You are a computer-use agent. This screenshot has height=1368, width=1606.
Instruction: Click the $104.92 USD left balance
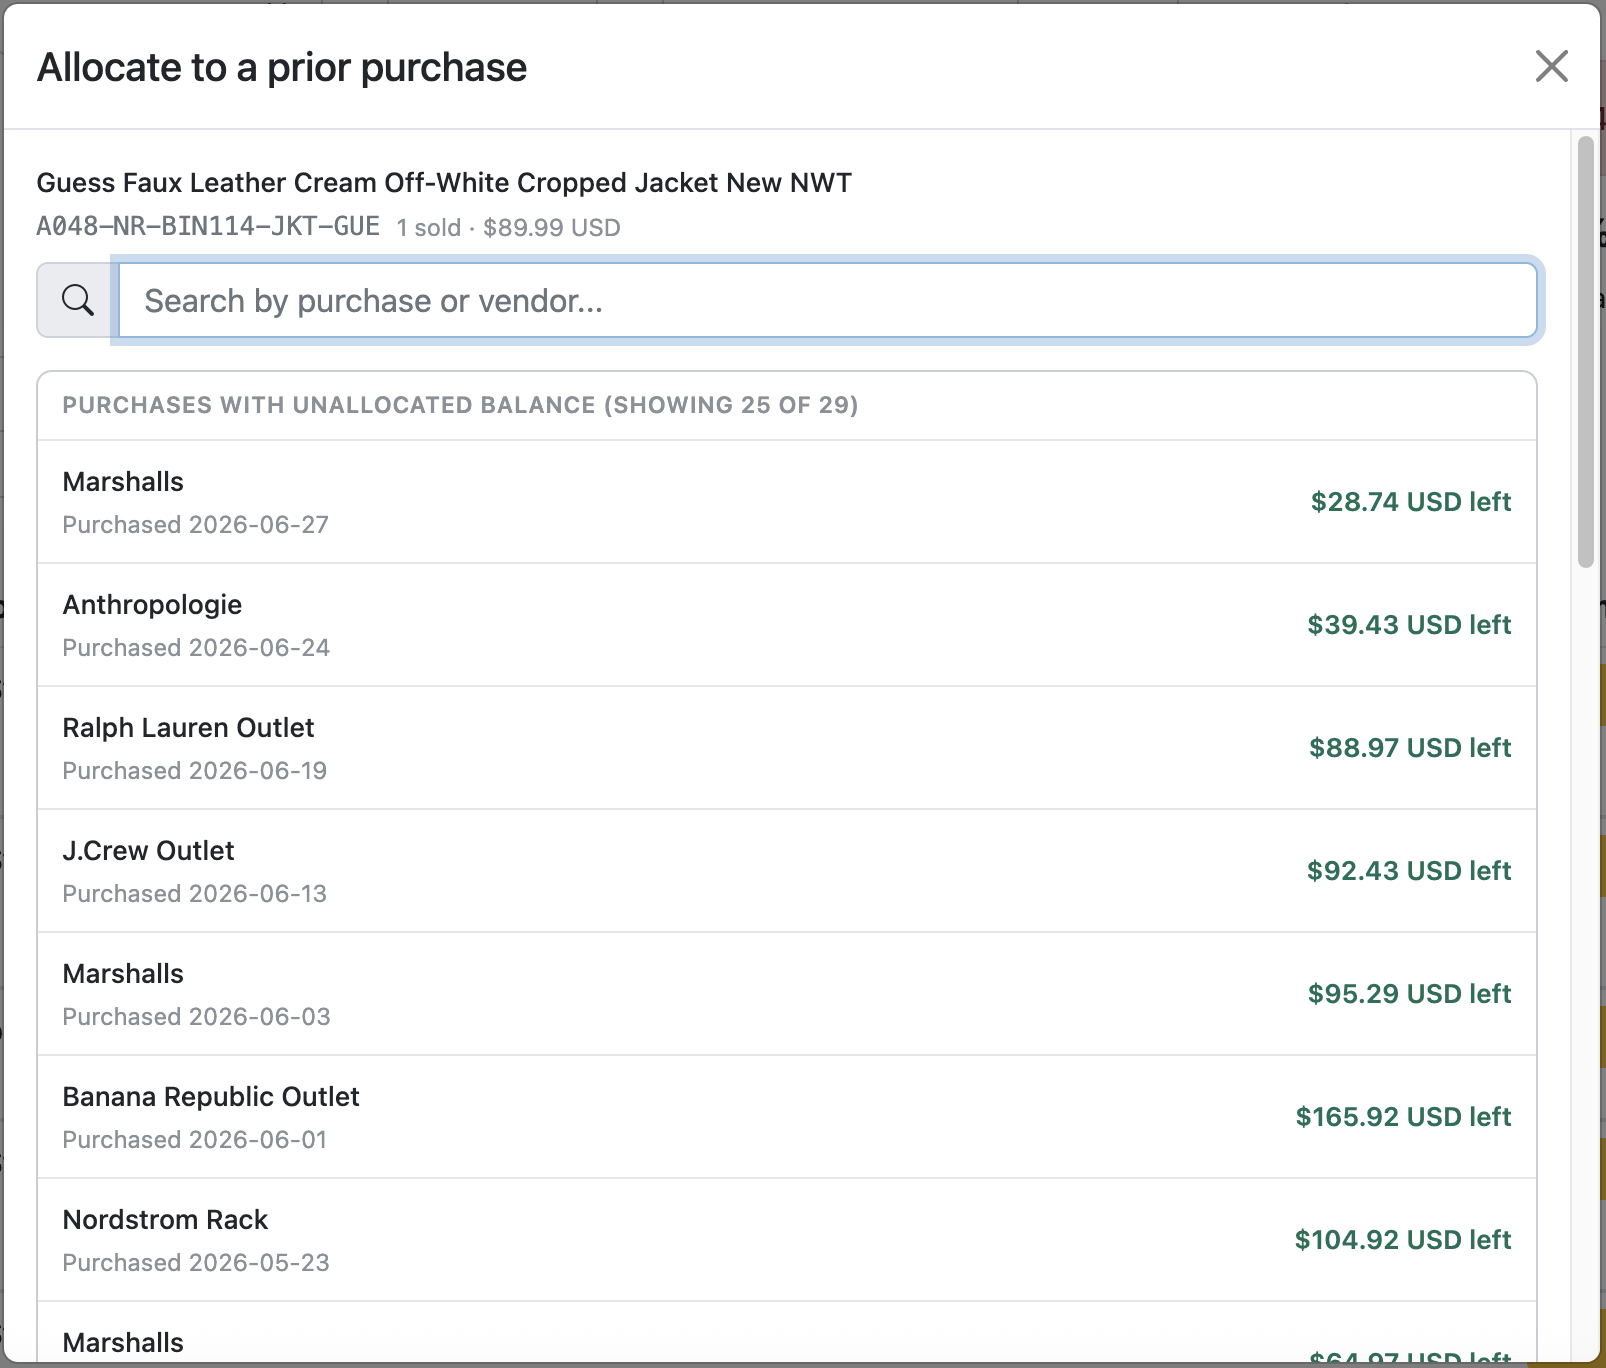1403,1240
